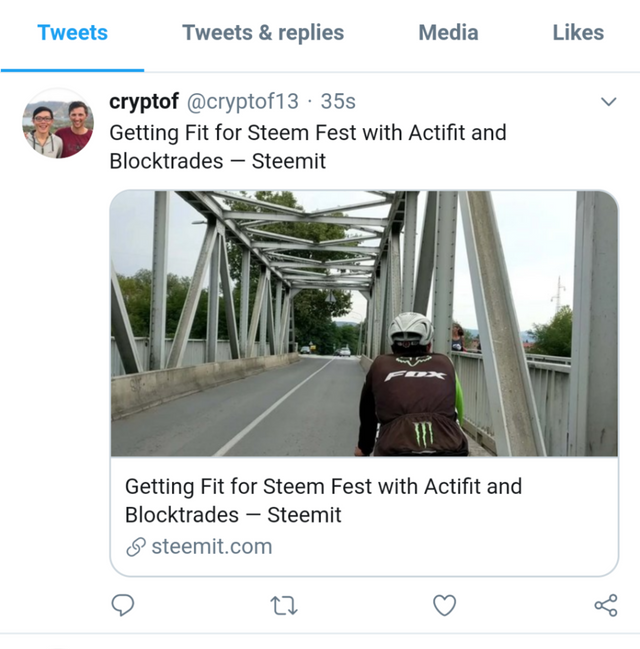640x649 pixels.
Task: Select the Media tab
Action: [x=448, y=33]
